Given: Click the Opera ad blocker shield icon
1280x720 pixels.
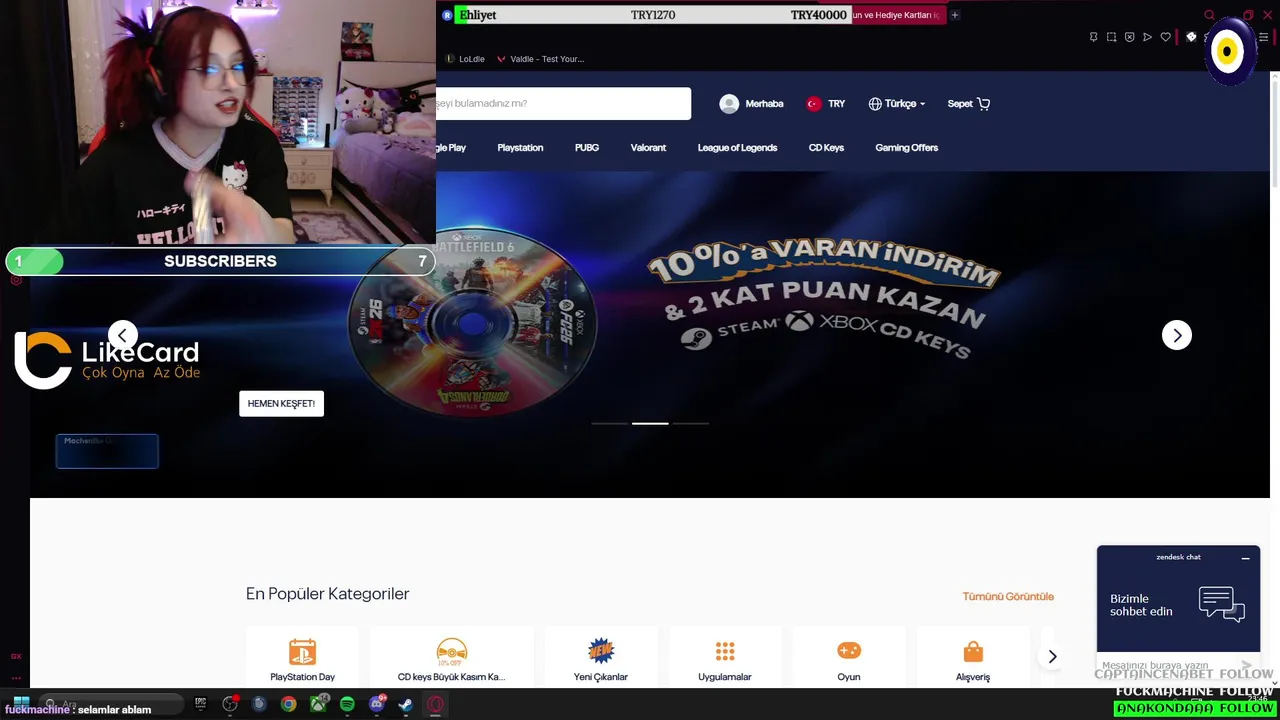Looking at the screenshot, I should click(x=1129, y=37).
